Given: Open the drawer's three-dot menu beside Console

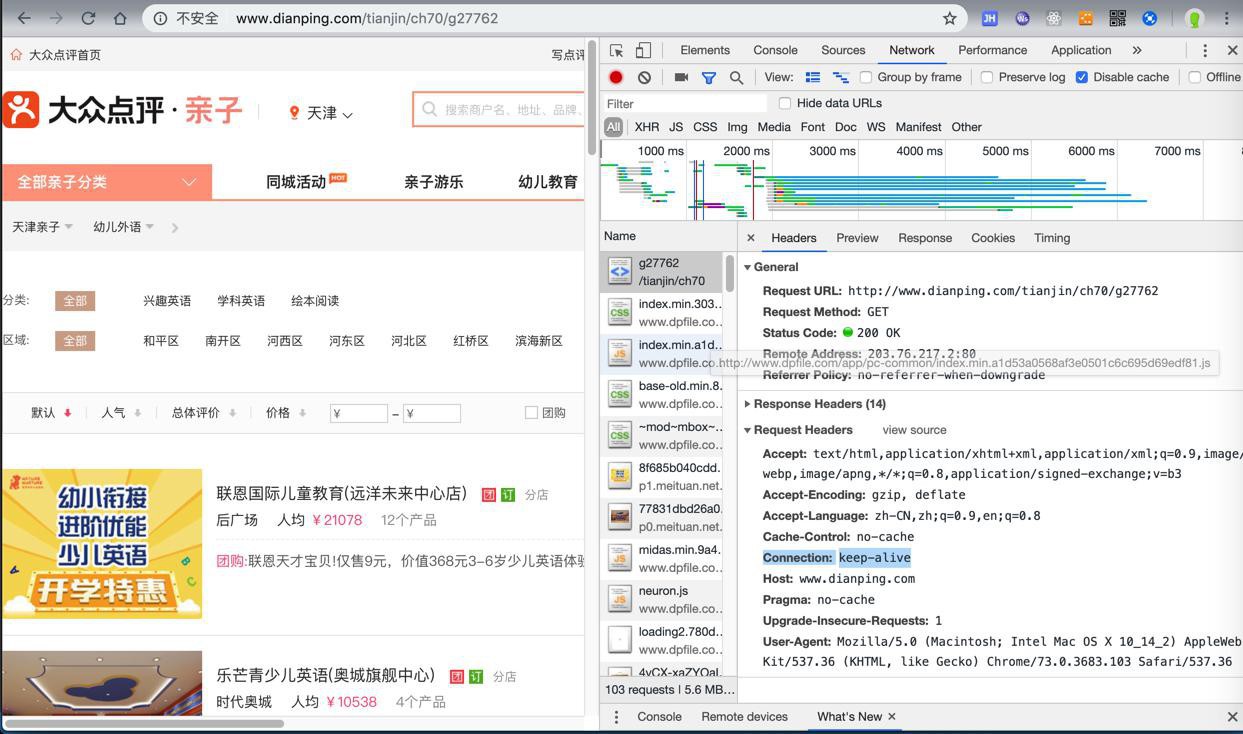Looking at the screenshot, I should click(616, 717).
